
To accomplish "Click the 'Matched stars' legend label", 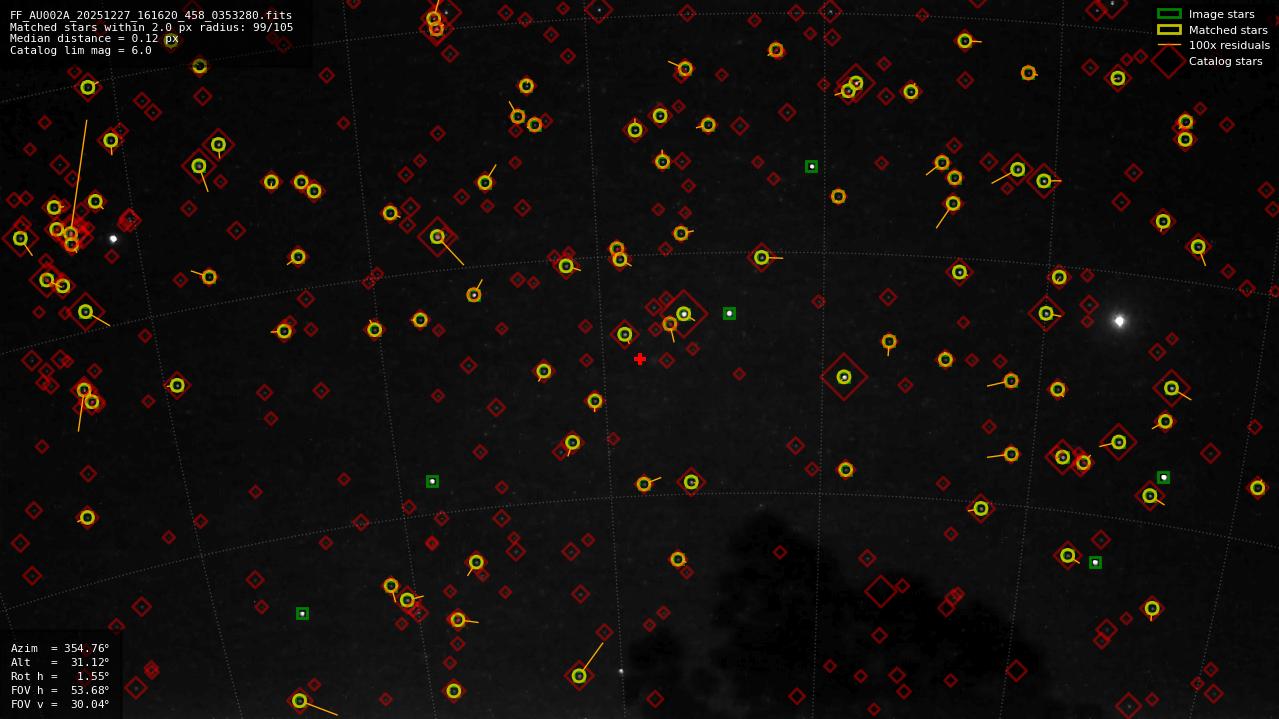I will [1228, 30].
